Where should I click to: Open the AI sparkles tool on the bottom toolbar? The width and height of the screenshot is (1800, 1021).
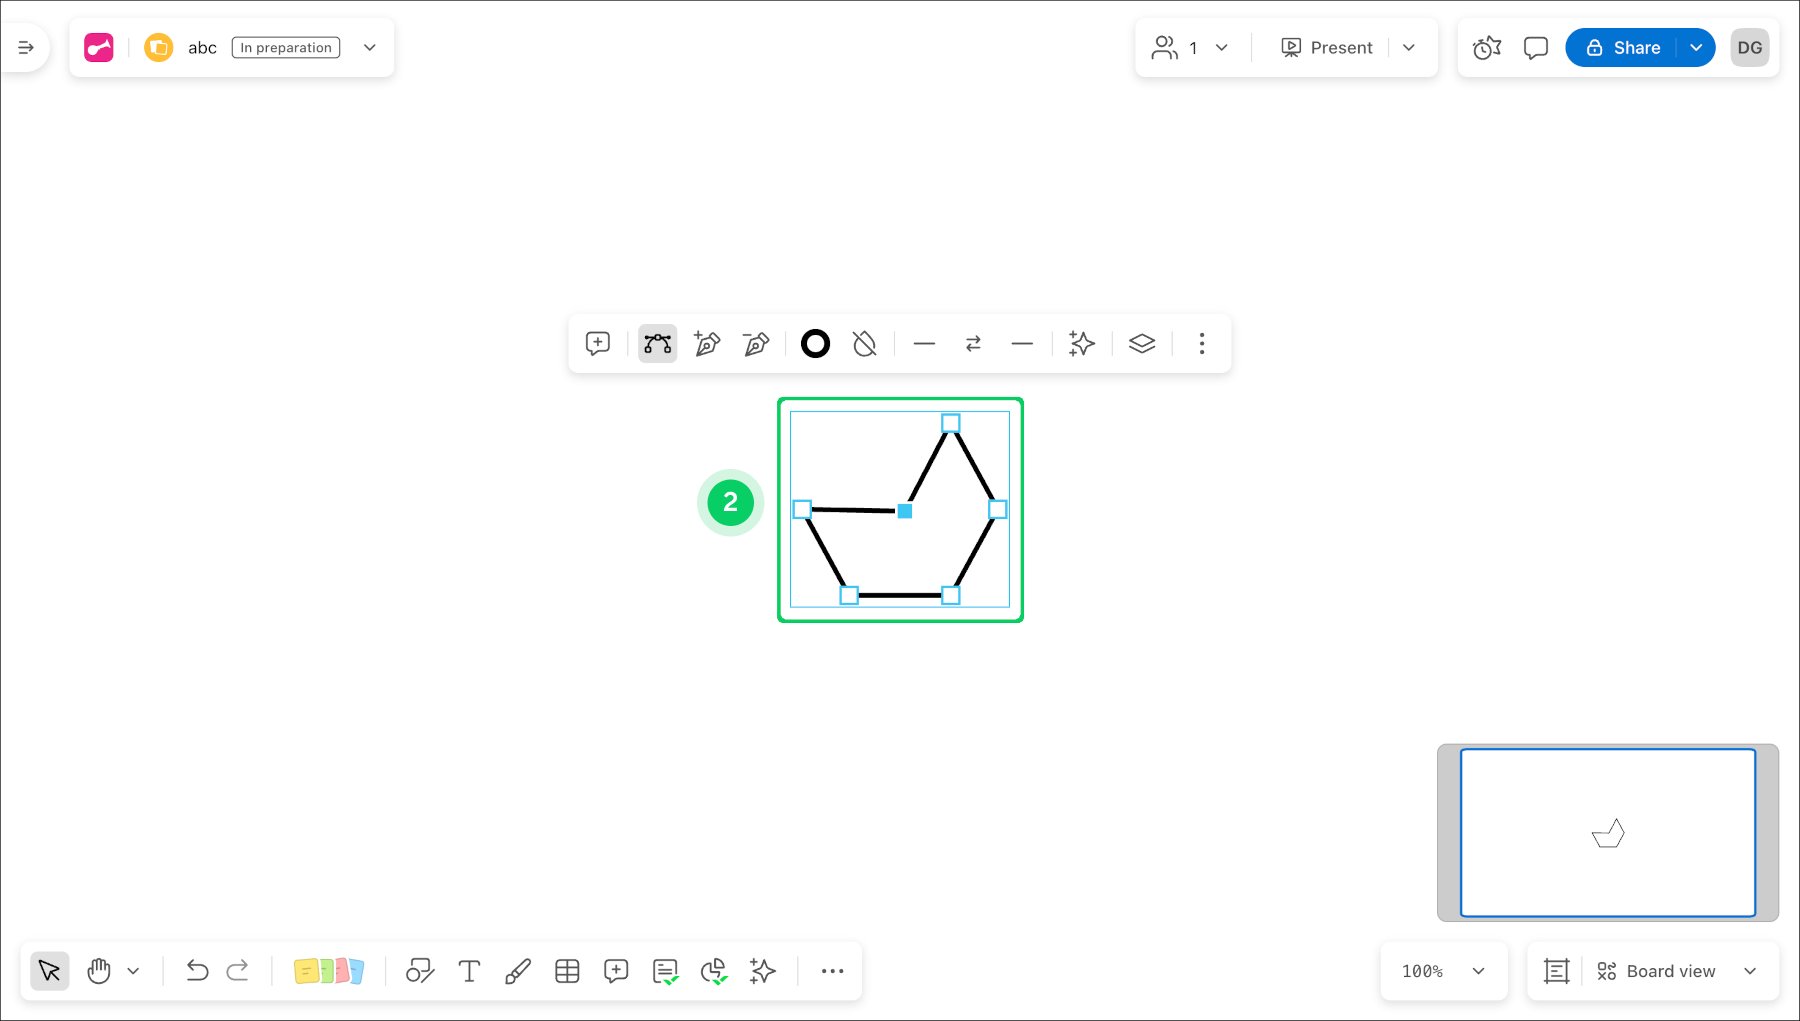tap(762, 970)
